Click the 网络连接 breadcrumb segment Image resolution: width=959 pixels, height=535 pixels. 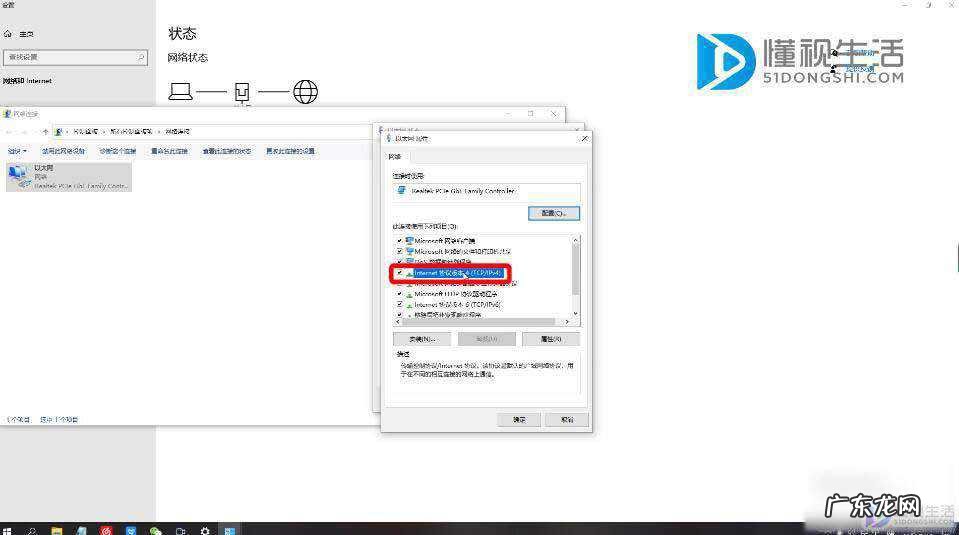[177, 131]
